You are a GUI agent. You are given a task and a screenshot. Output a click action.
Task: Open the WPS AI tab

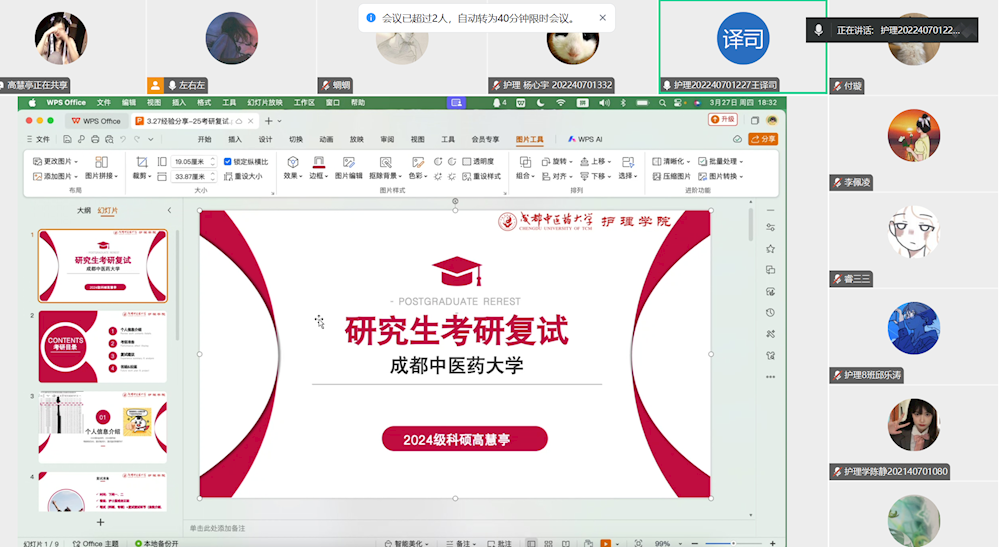pyautogui.click(x=585, y=140)
